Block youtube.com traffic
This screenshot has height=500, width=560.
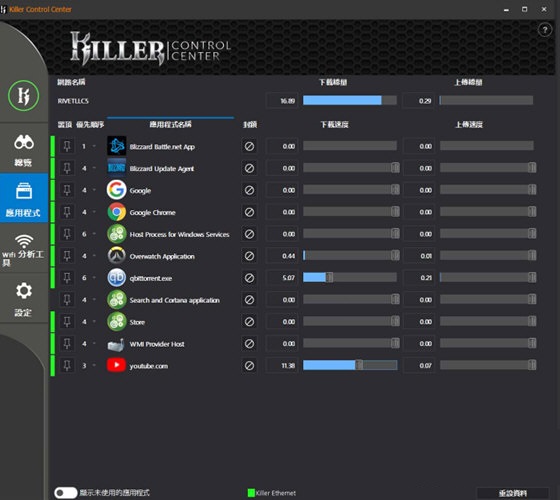coord(249,365)
